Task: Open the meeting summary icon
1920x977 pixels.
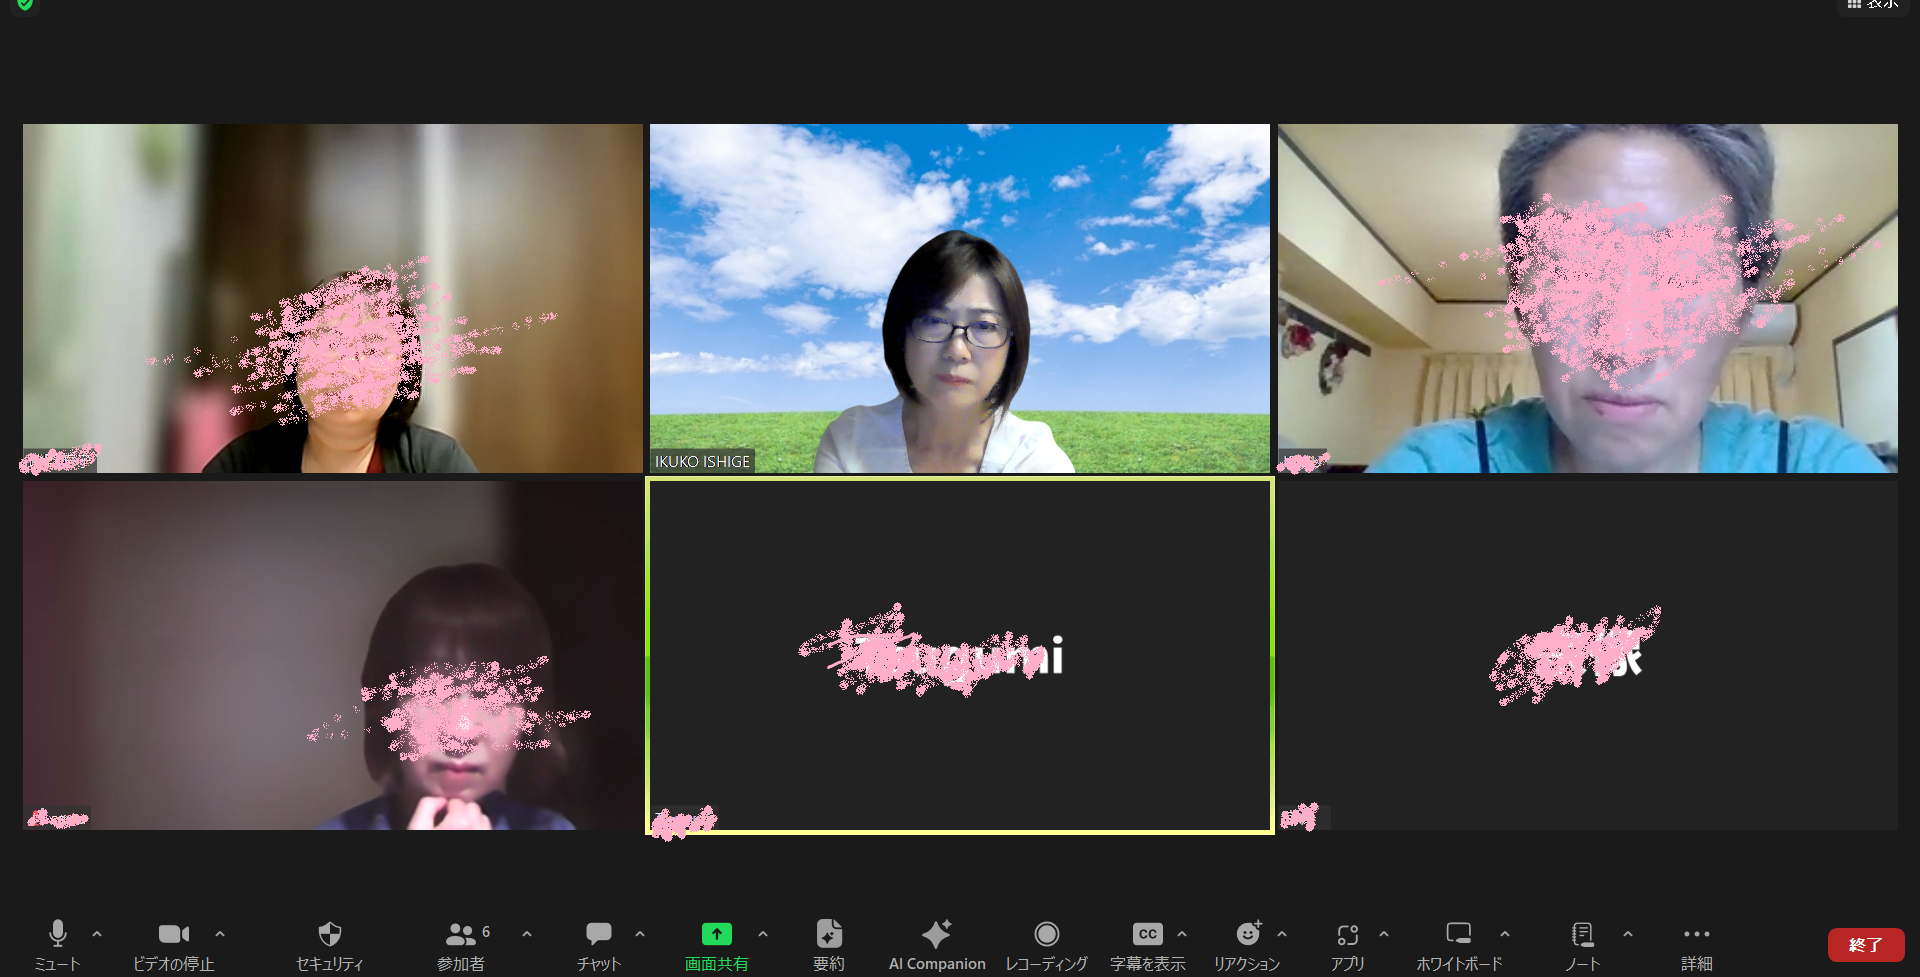Action: coord(828,935)
